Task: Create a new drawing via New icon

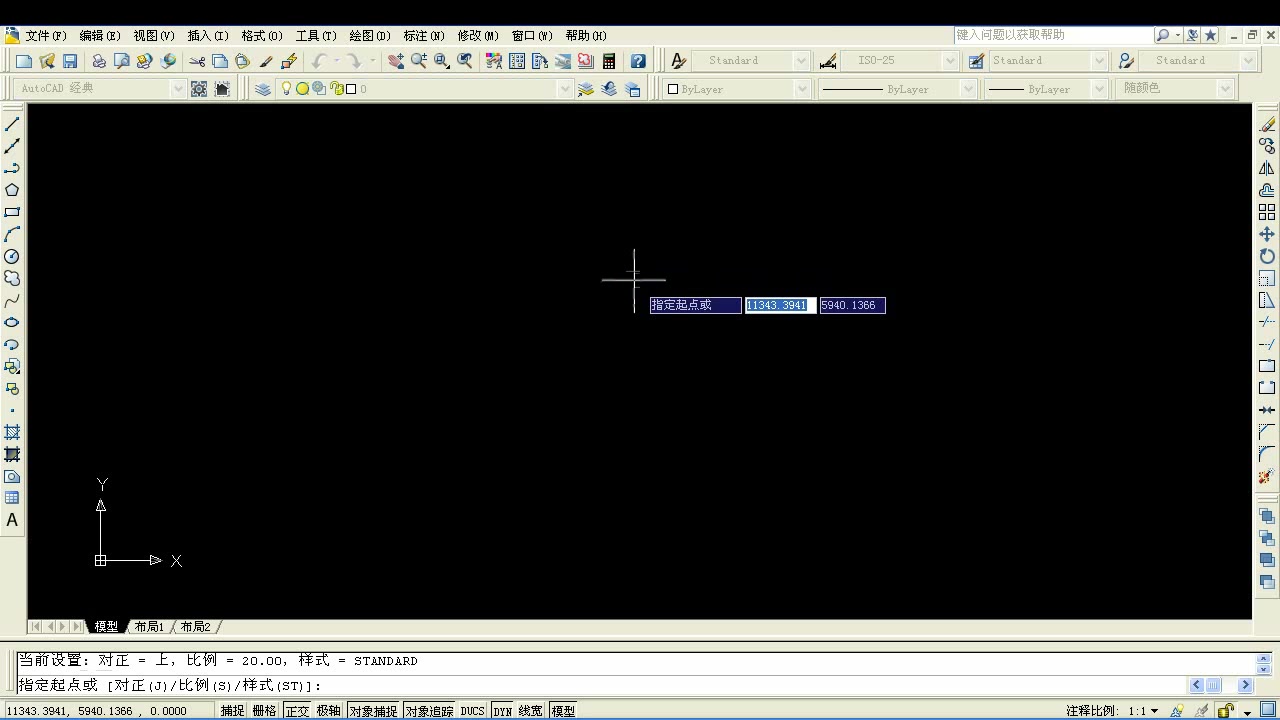Action: pos(24,61)
